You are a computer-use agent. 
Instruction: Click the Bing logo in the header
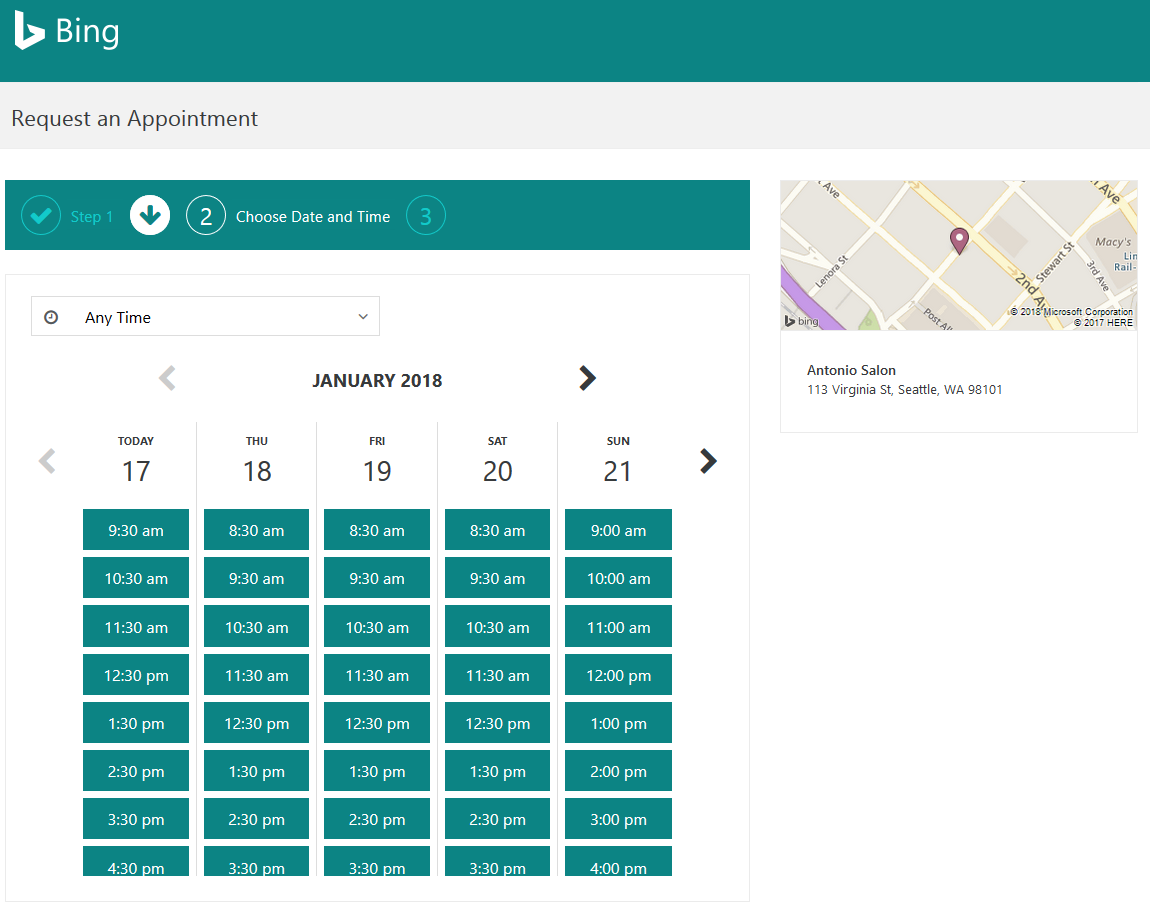67,32
